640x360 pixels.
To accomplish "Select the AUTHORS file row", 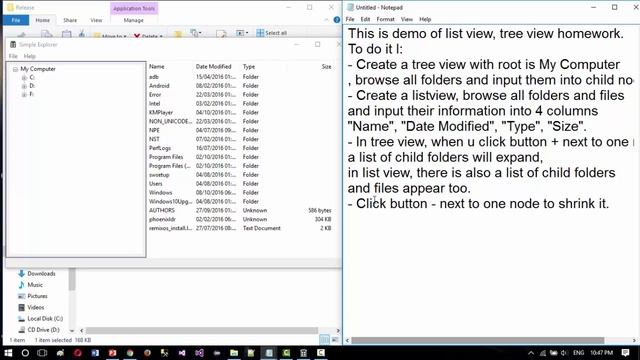I will point(240,211).
